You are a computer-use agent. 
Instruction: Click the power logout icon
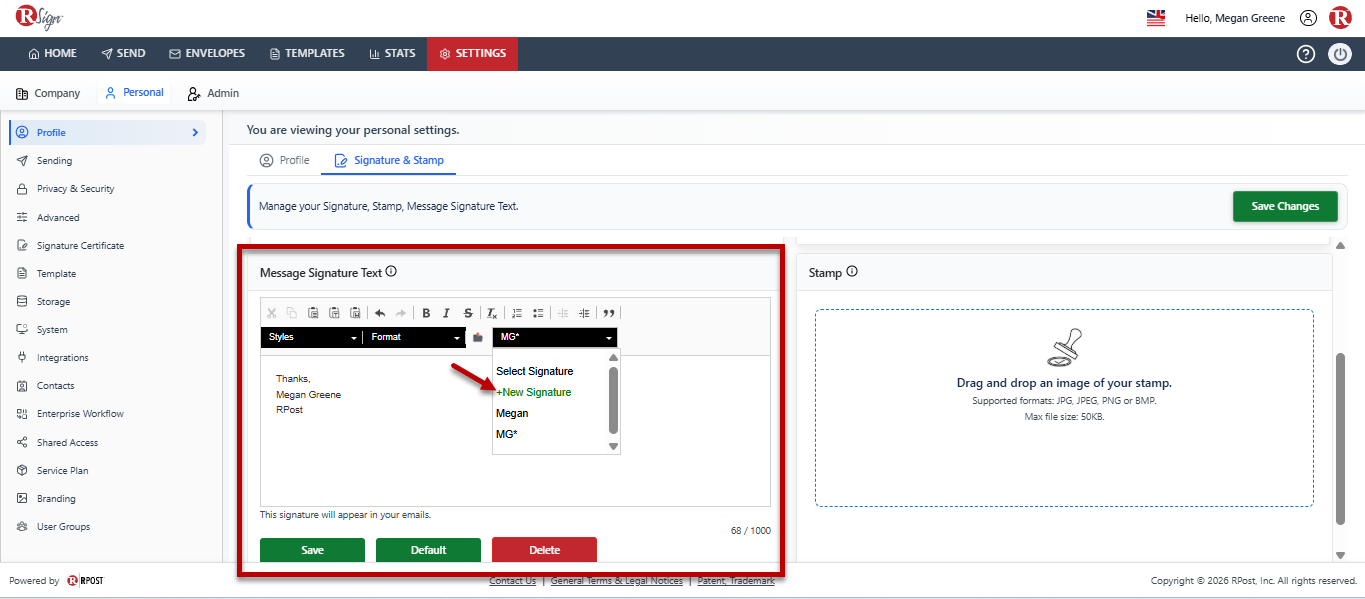pos(1340,54)
